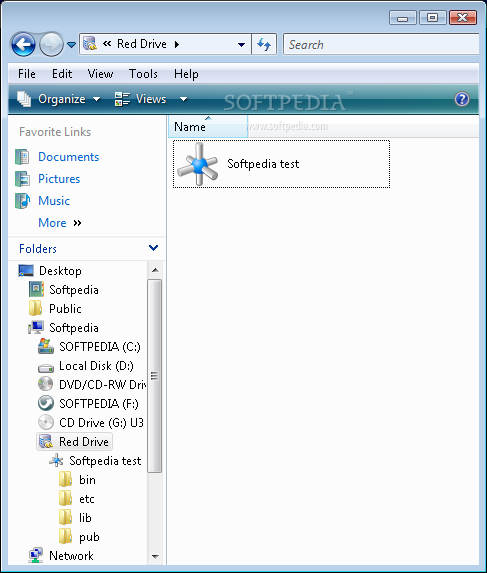This screenshot has height=573, width=487.
Task: Click the folder tree scroll down arrow
Action: coord(155,557)
